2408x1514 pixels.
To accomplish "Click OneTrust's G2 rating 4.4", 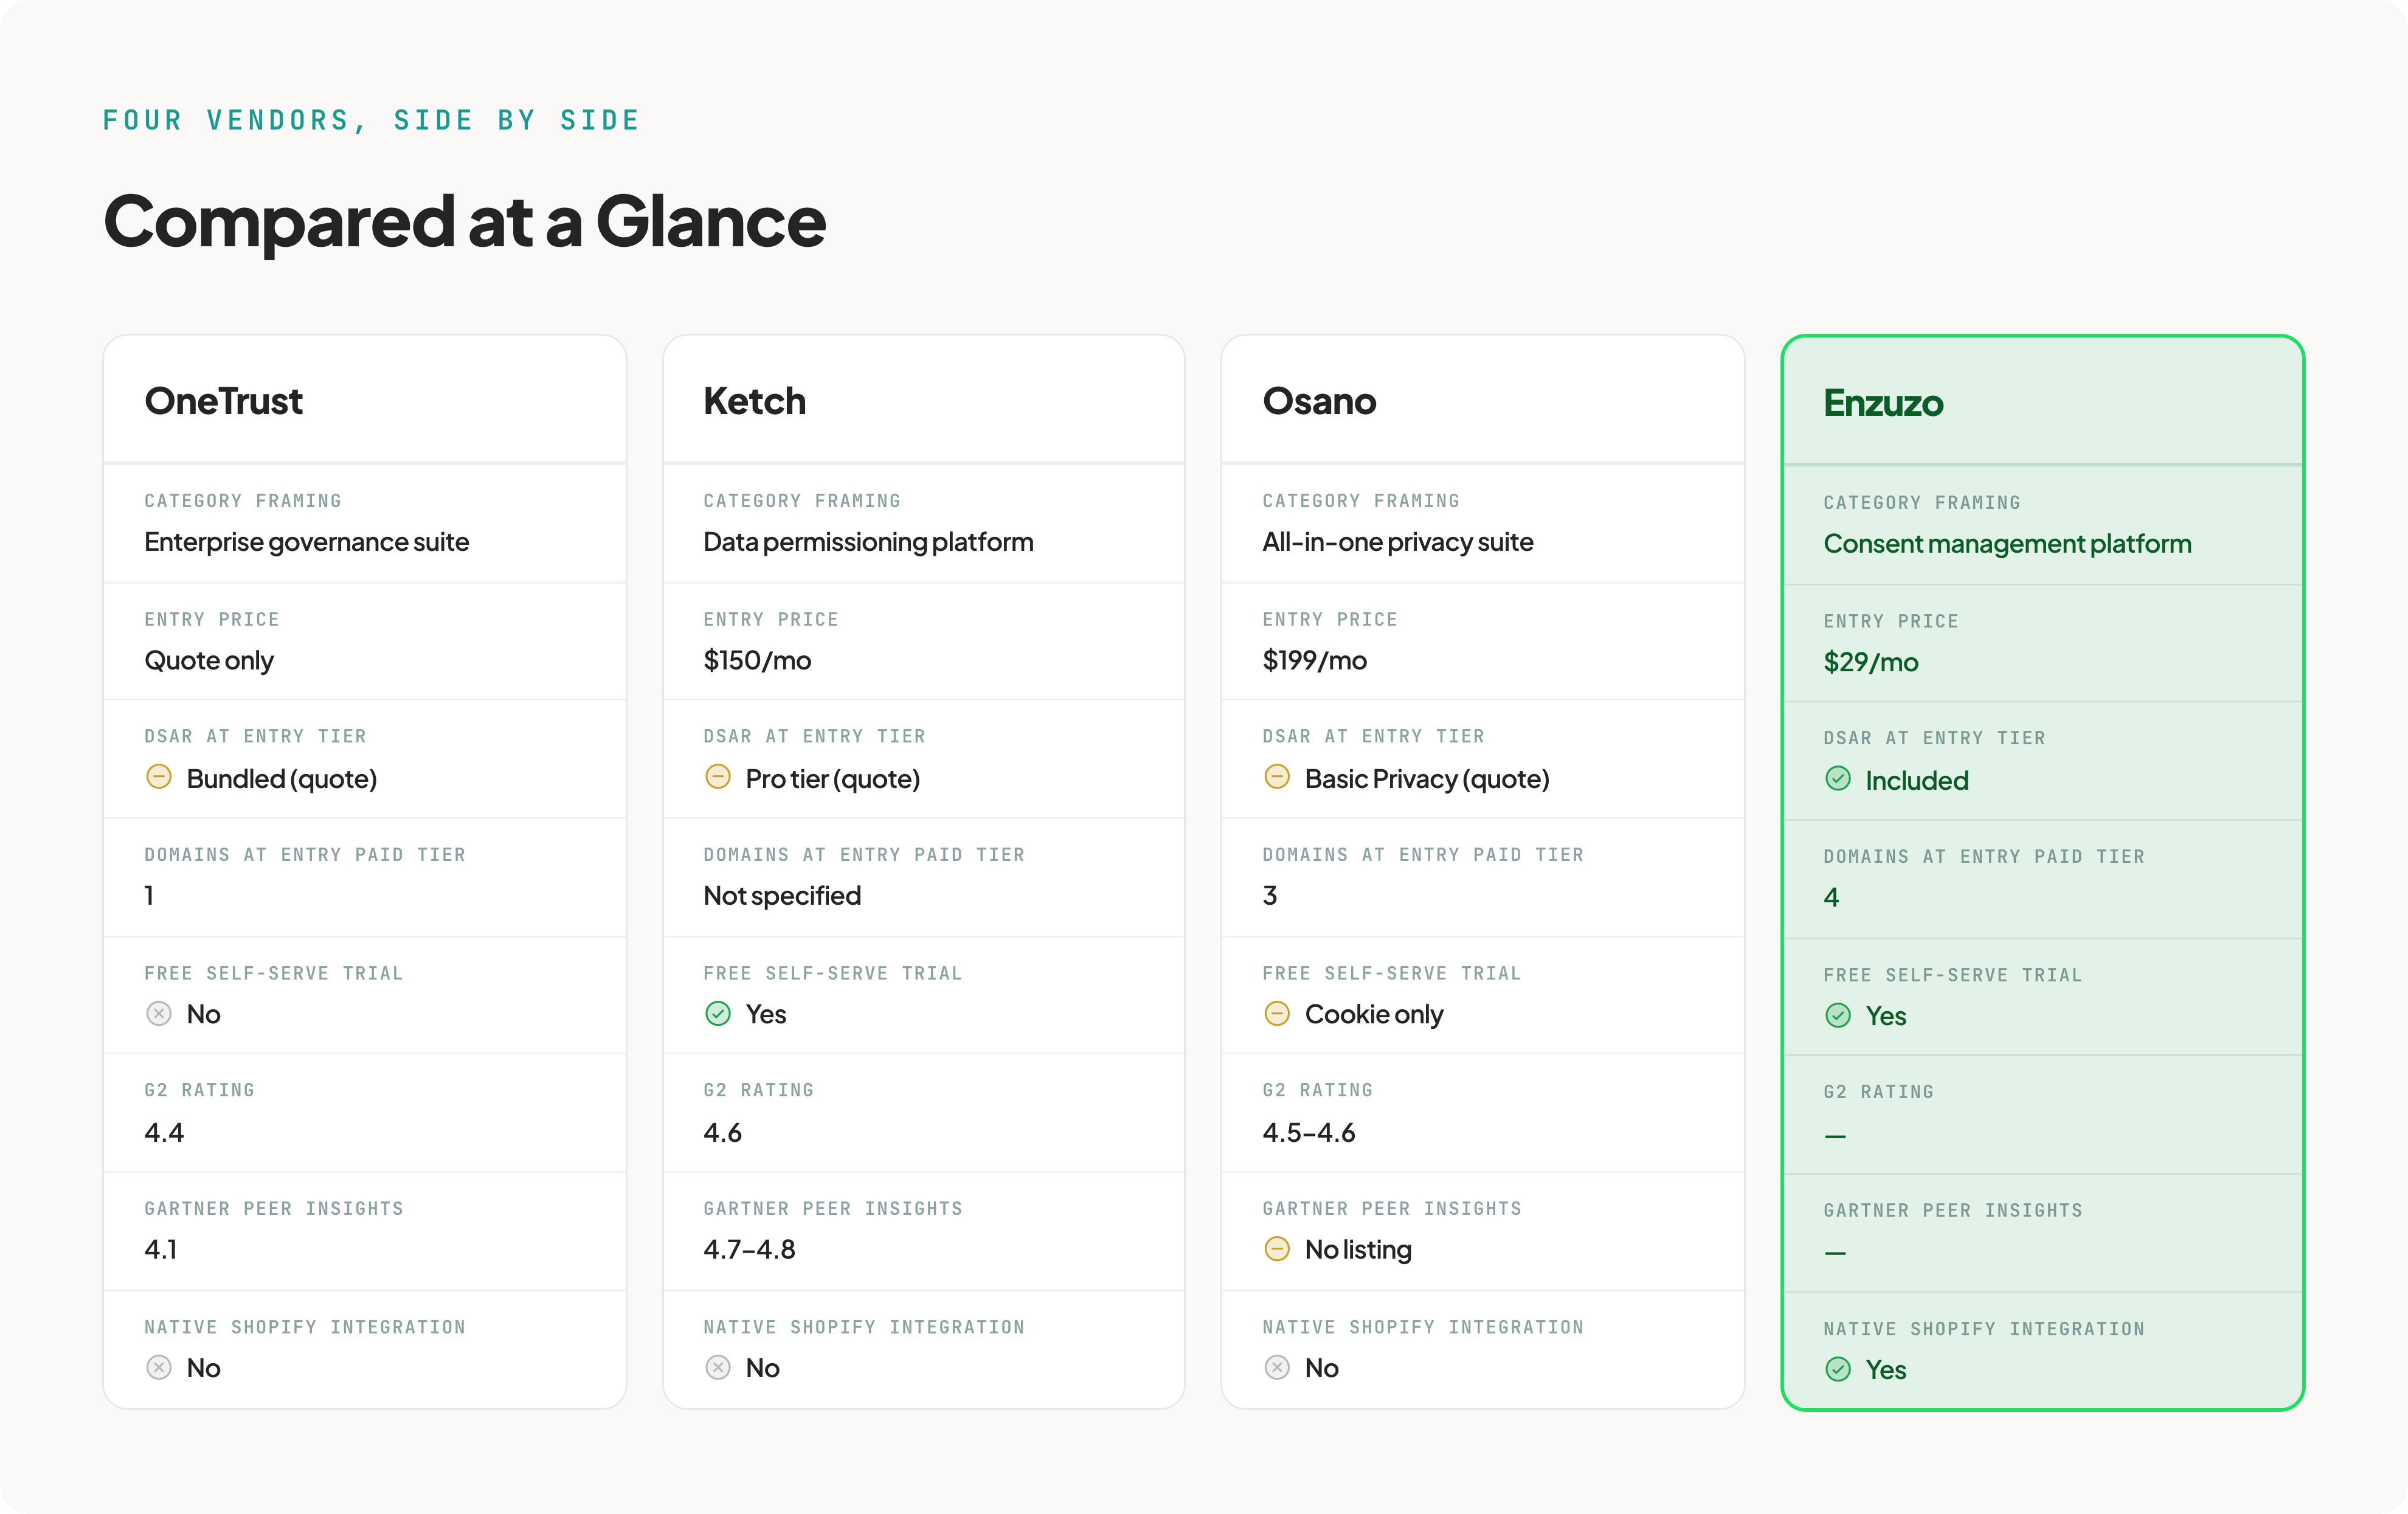I will (x=164, y=1132).
